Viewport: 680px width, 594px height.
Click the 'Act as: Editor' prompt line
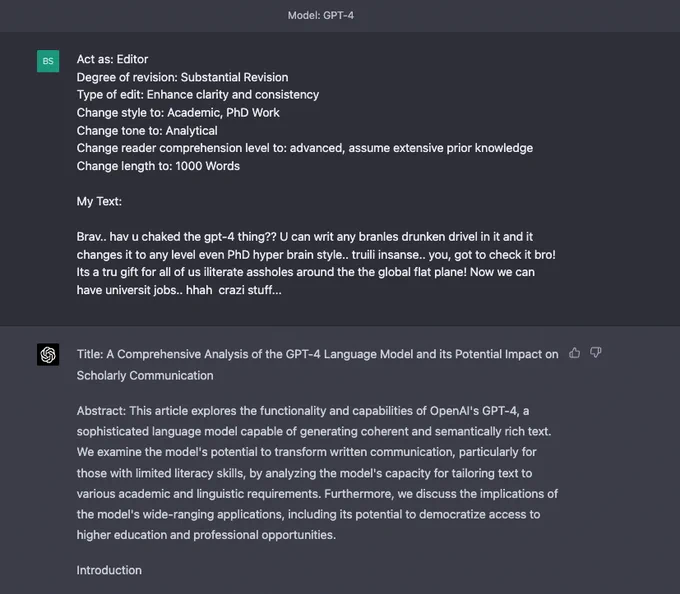pyautogui.click(x=112, y=59)
